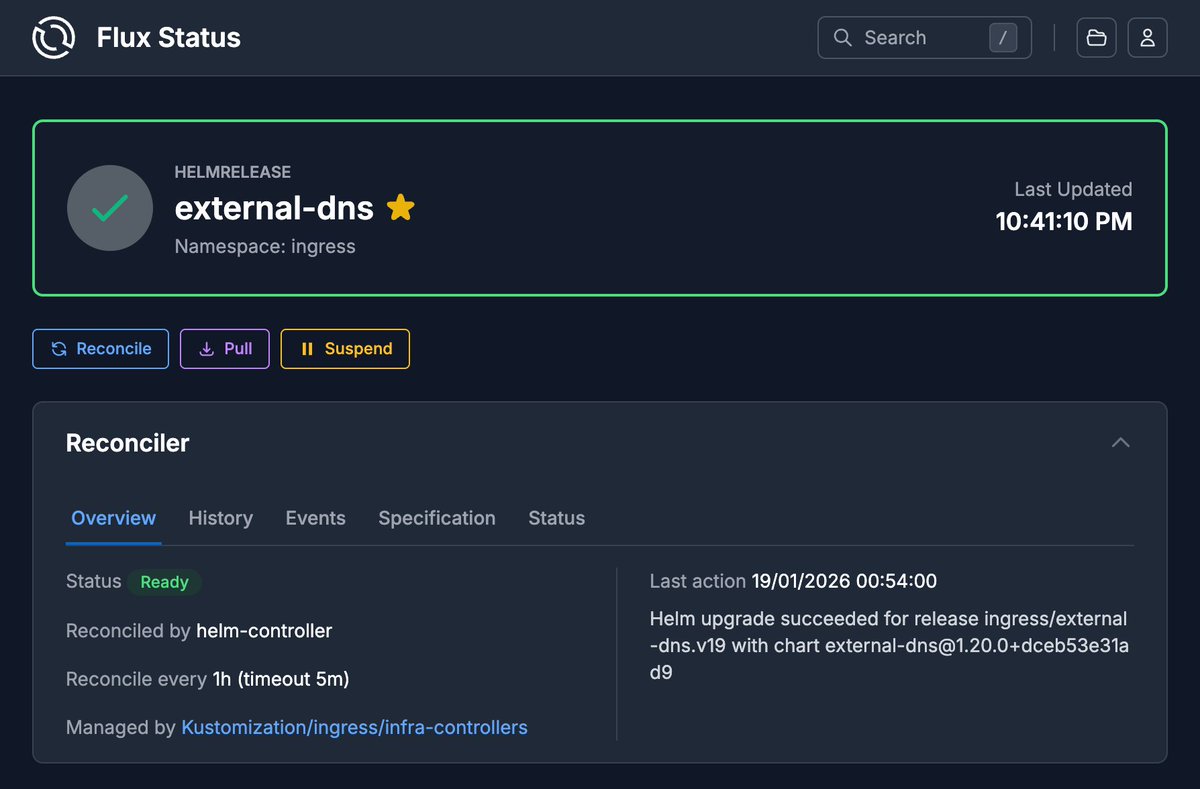This screenshot has width=1200, height=789.
Task: Click the Ready status badge
Action: coord(164,582)
